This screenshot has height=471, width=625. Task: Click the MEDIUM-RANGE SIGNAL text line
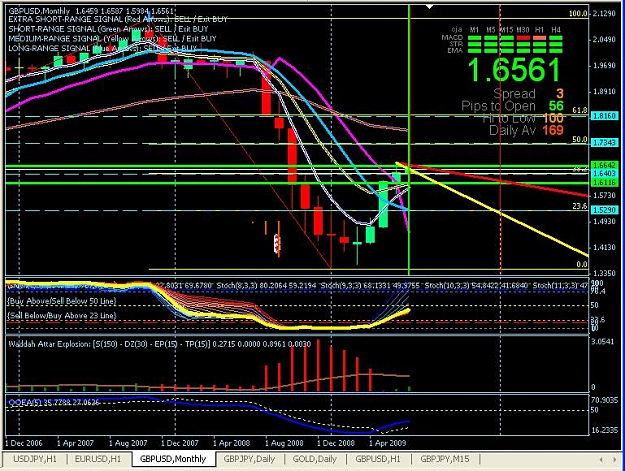[112, 39]
